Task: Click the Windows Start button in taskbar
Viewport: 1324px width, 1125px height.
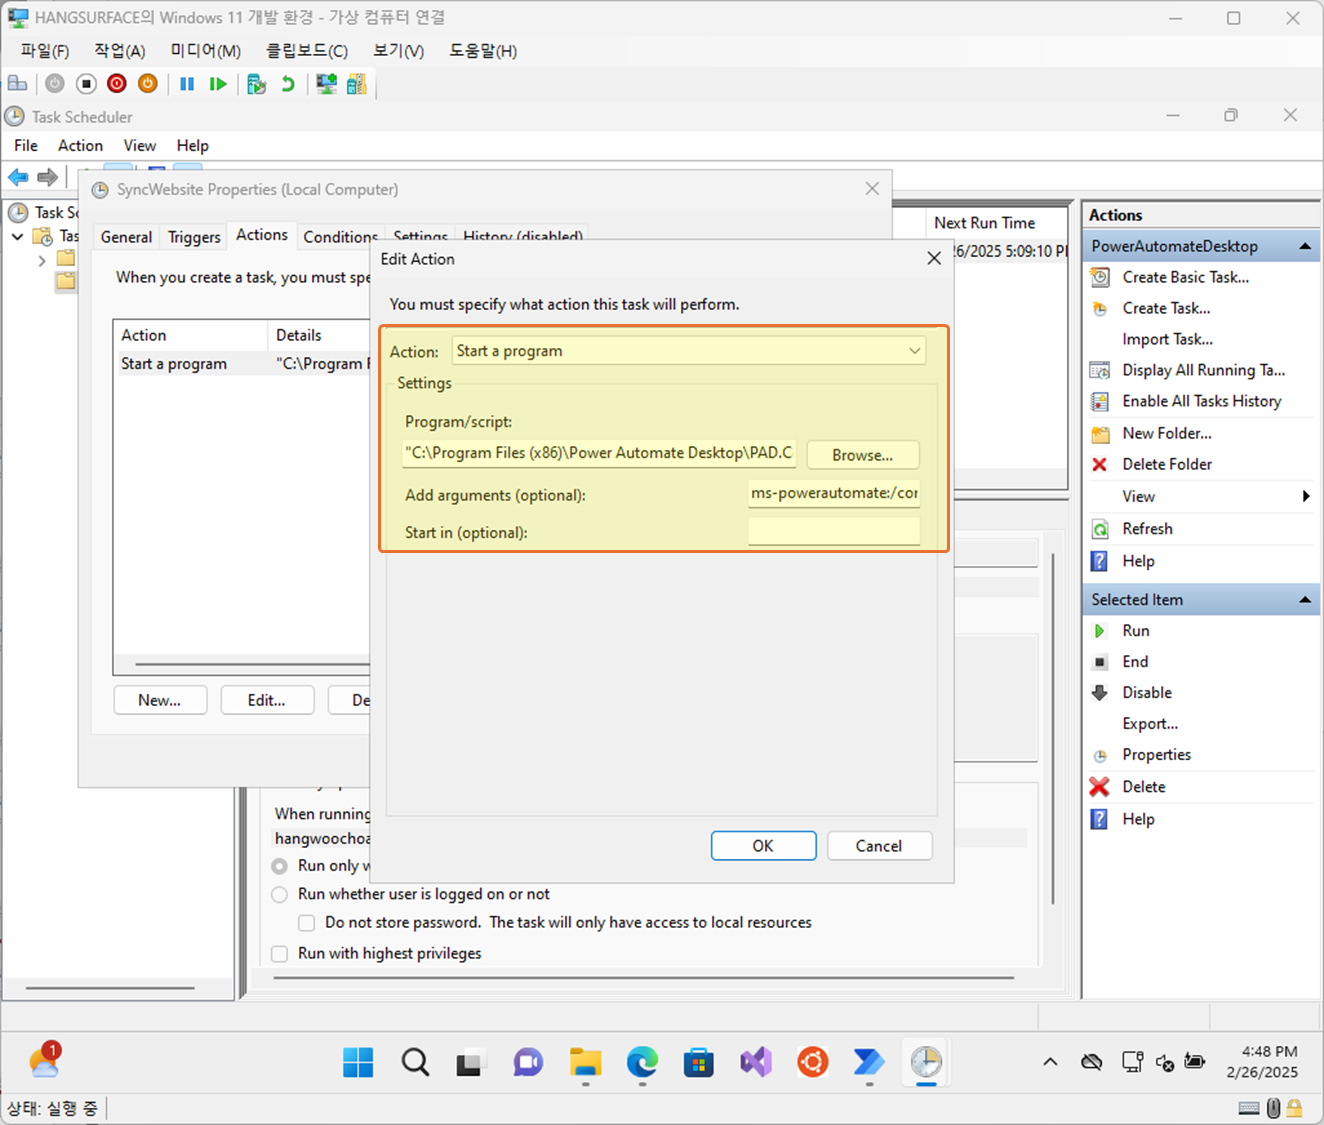Action: [x=358, y=1062]
